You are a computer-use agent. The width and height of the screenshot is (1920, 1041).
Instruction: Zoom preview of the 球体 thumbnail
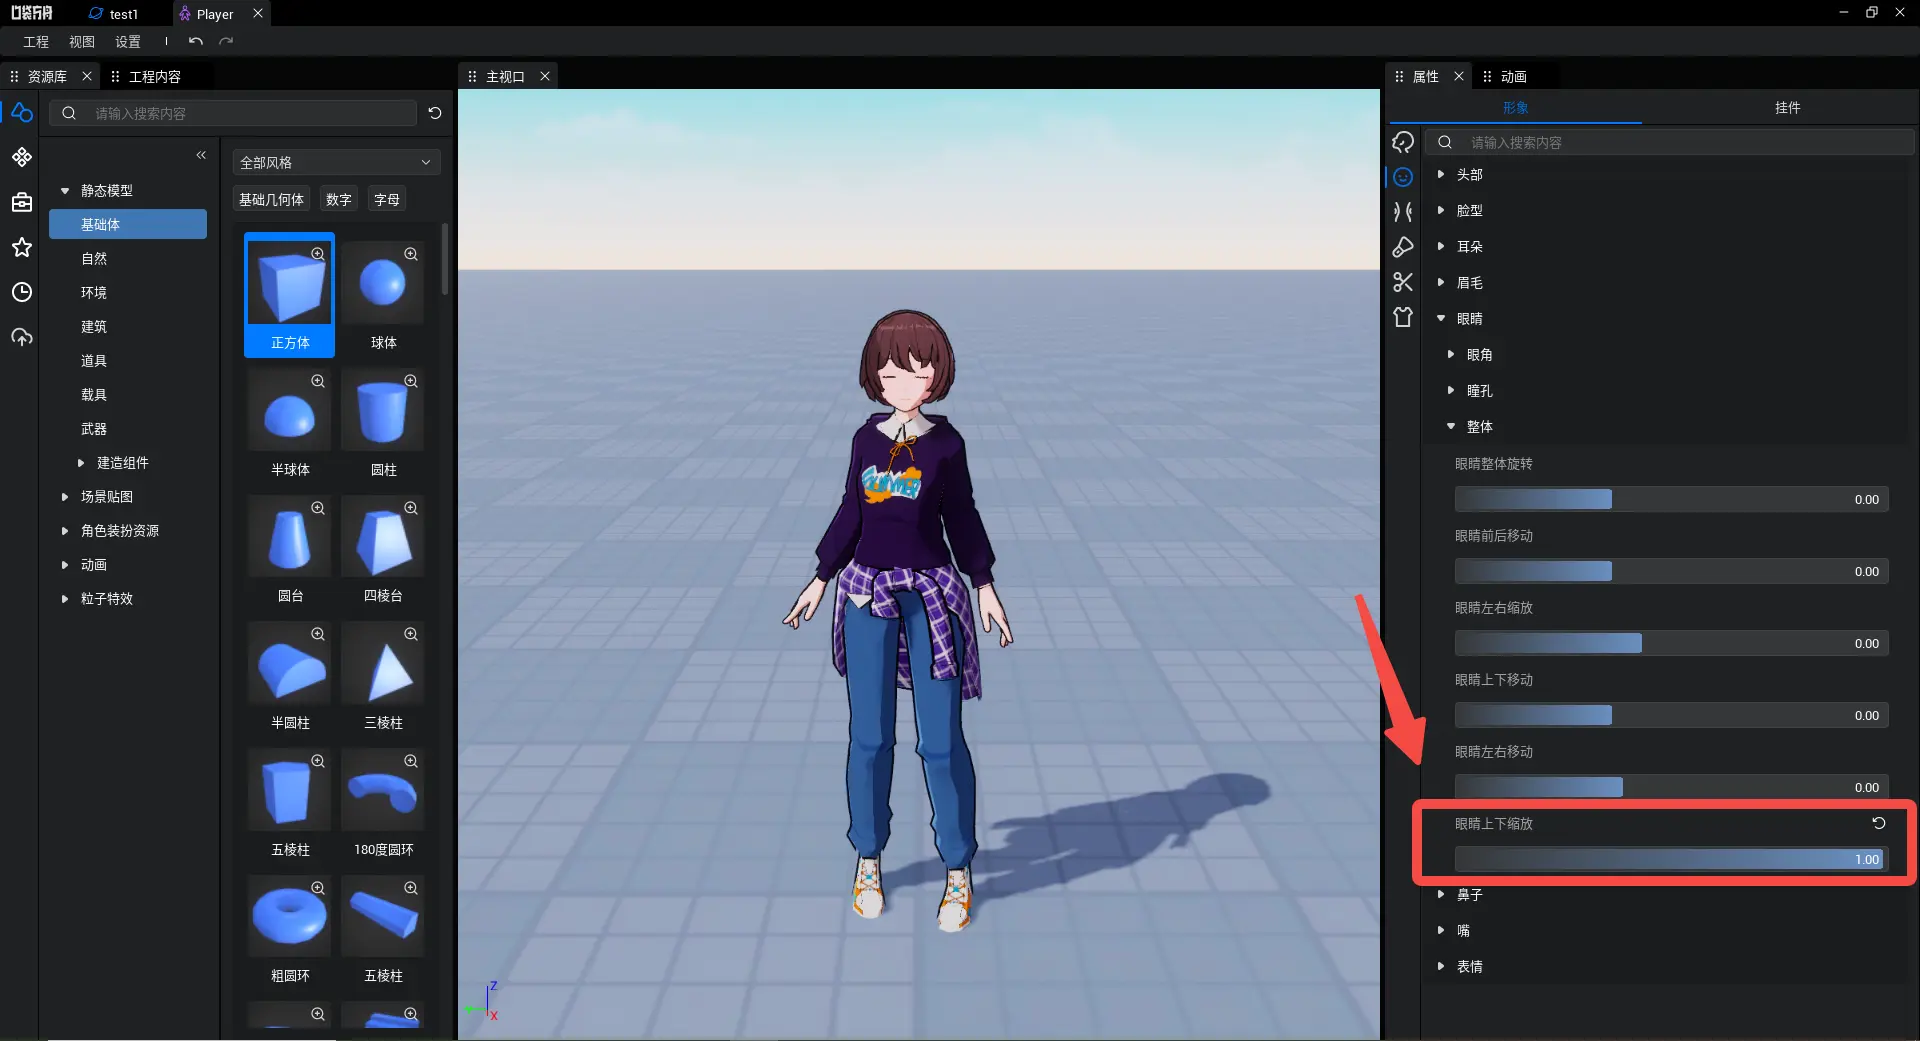(x=411, y=254)
